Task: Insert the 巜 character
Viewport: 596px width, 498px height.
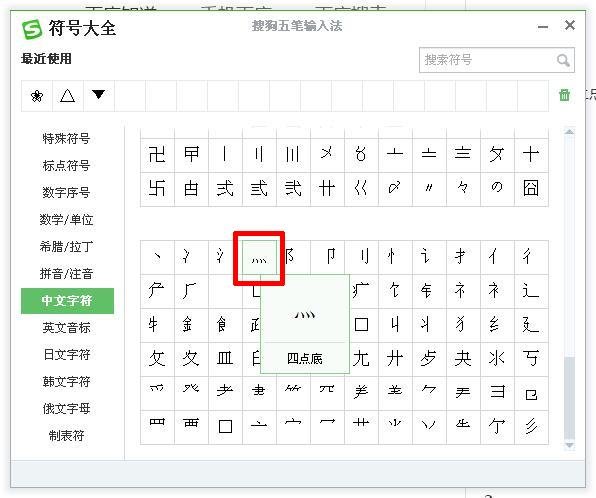Action: pos(361,189)
